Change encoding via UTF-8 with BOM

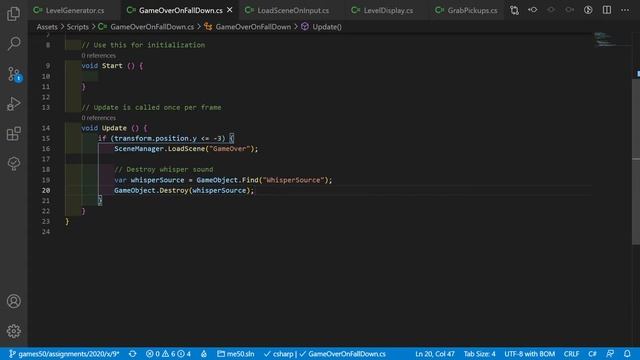529,354
